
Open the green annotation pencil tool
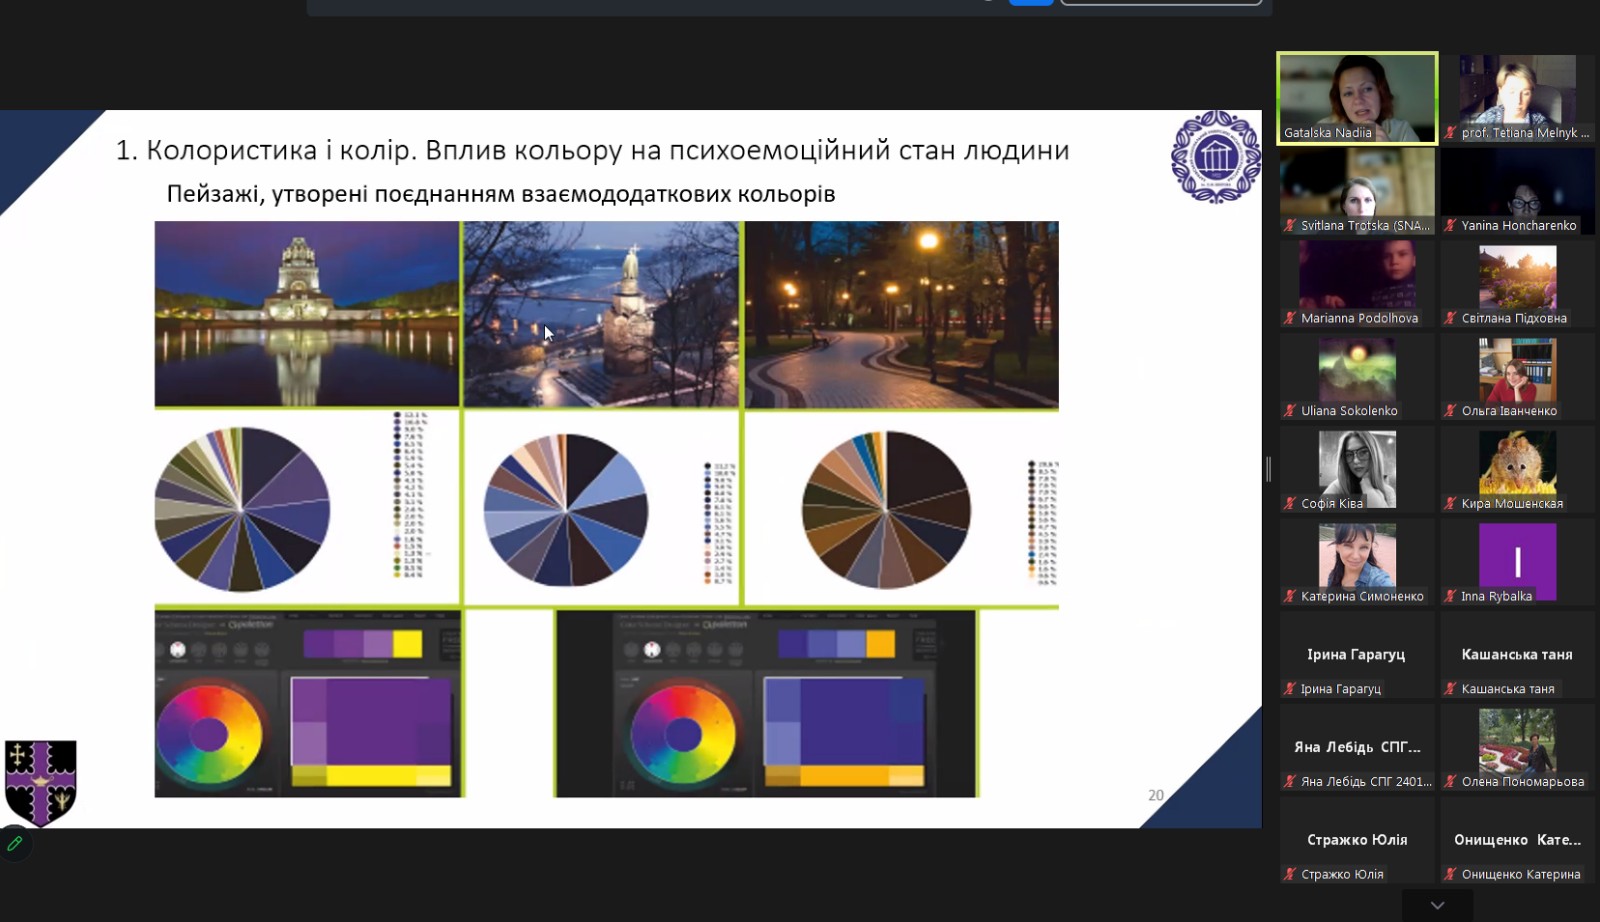click(x=15, y=844)
